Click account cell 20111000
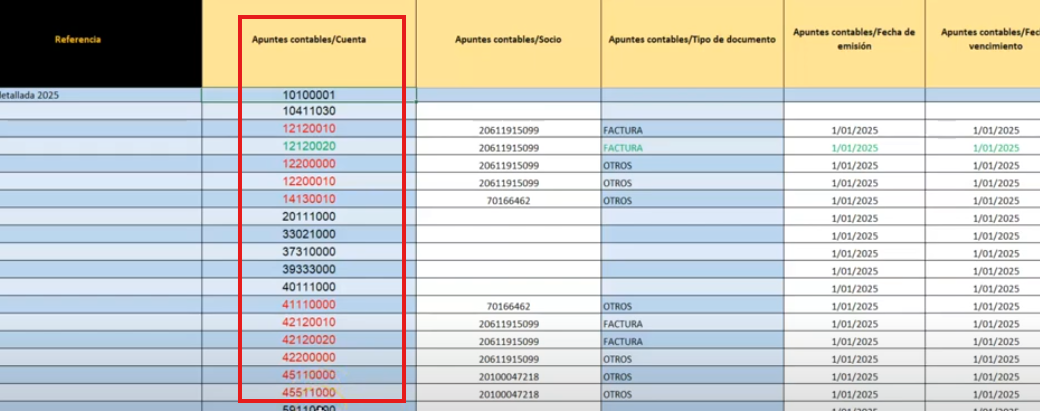The width and height of the screenshot is (1040, 411). (x=309, y=217)
